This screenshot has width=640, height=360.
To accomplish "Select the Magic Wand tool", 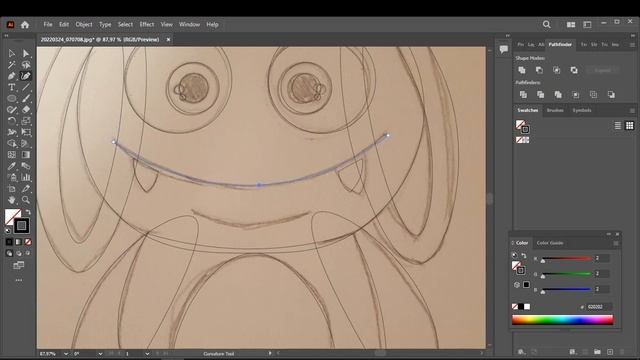I will tap(11, 65).
